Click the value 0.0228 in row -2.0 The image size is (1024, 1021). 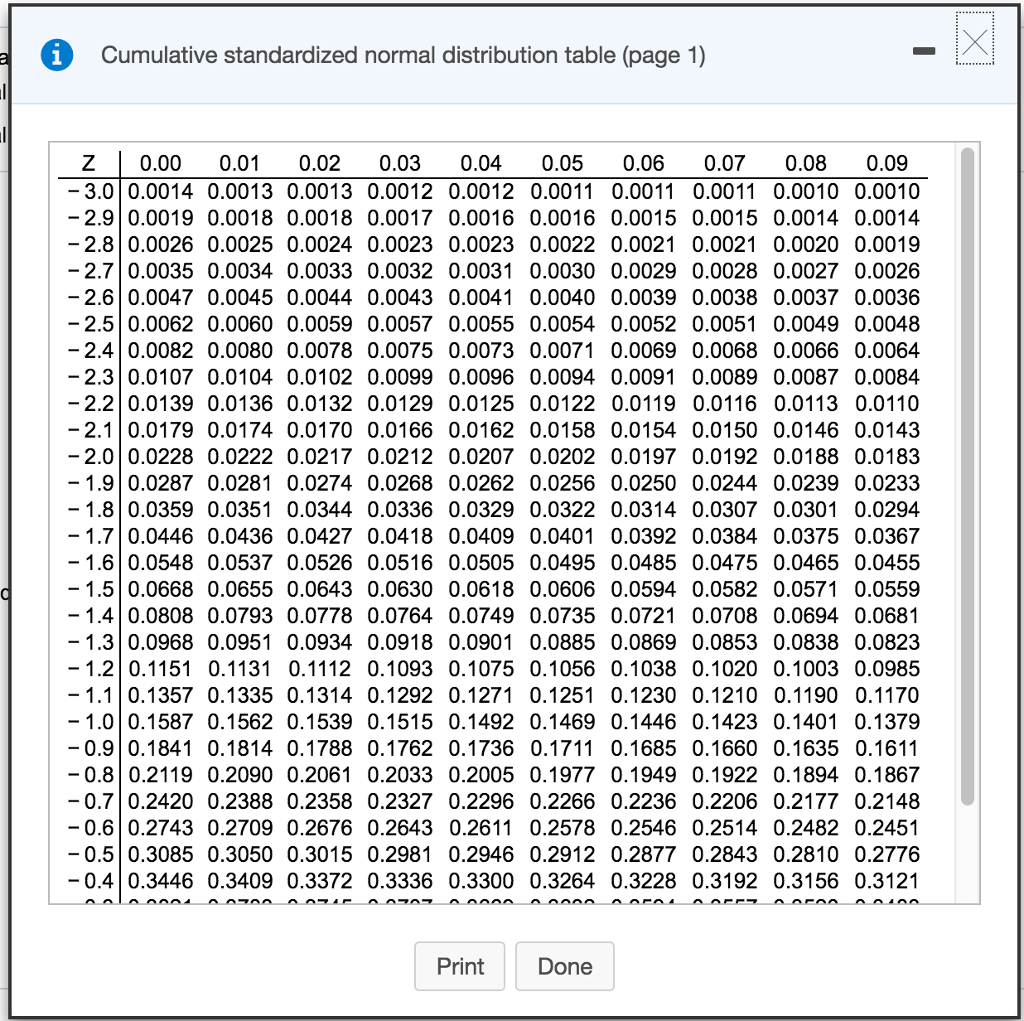161,456
